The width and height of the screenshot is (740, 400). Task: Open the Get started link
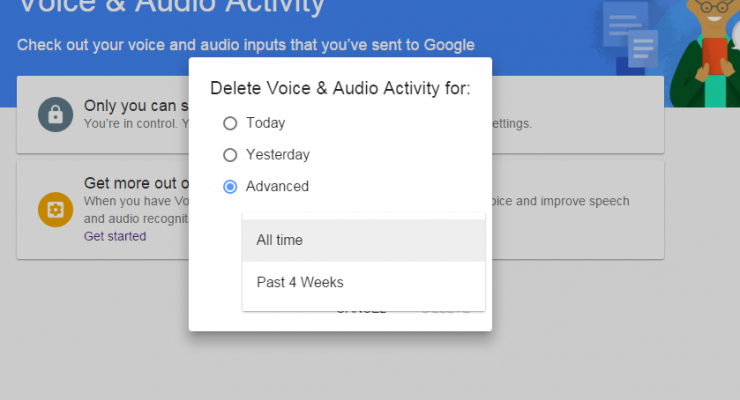(x=114, y=236)
